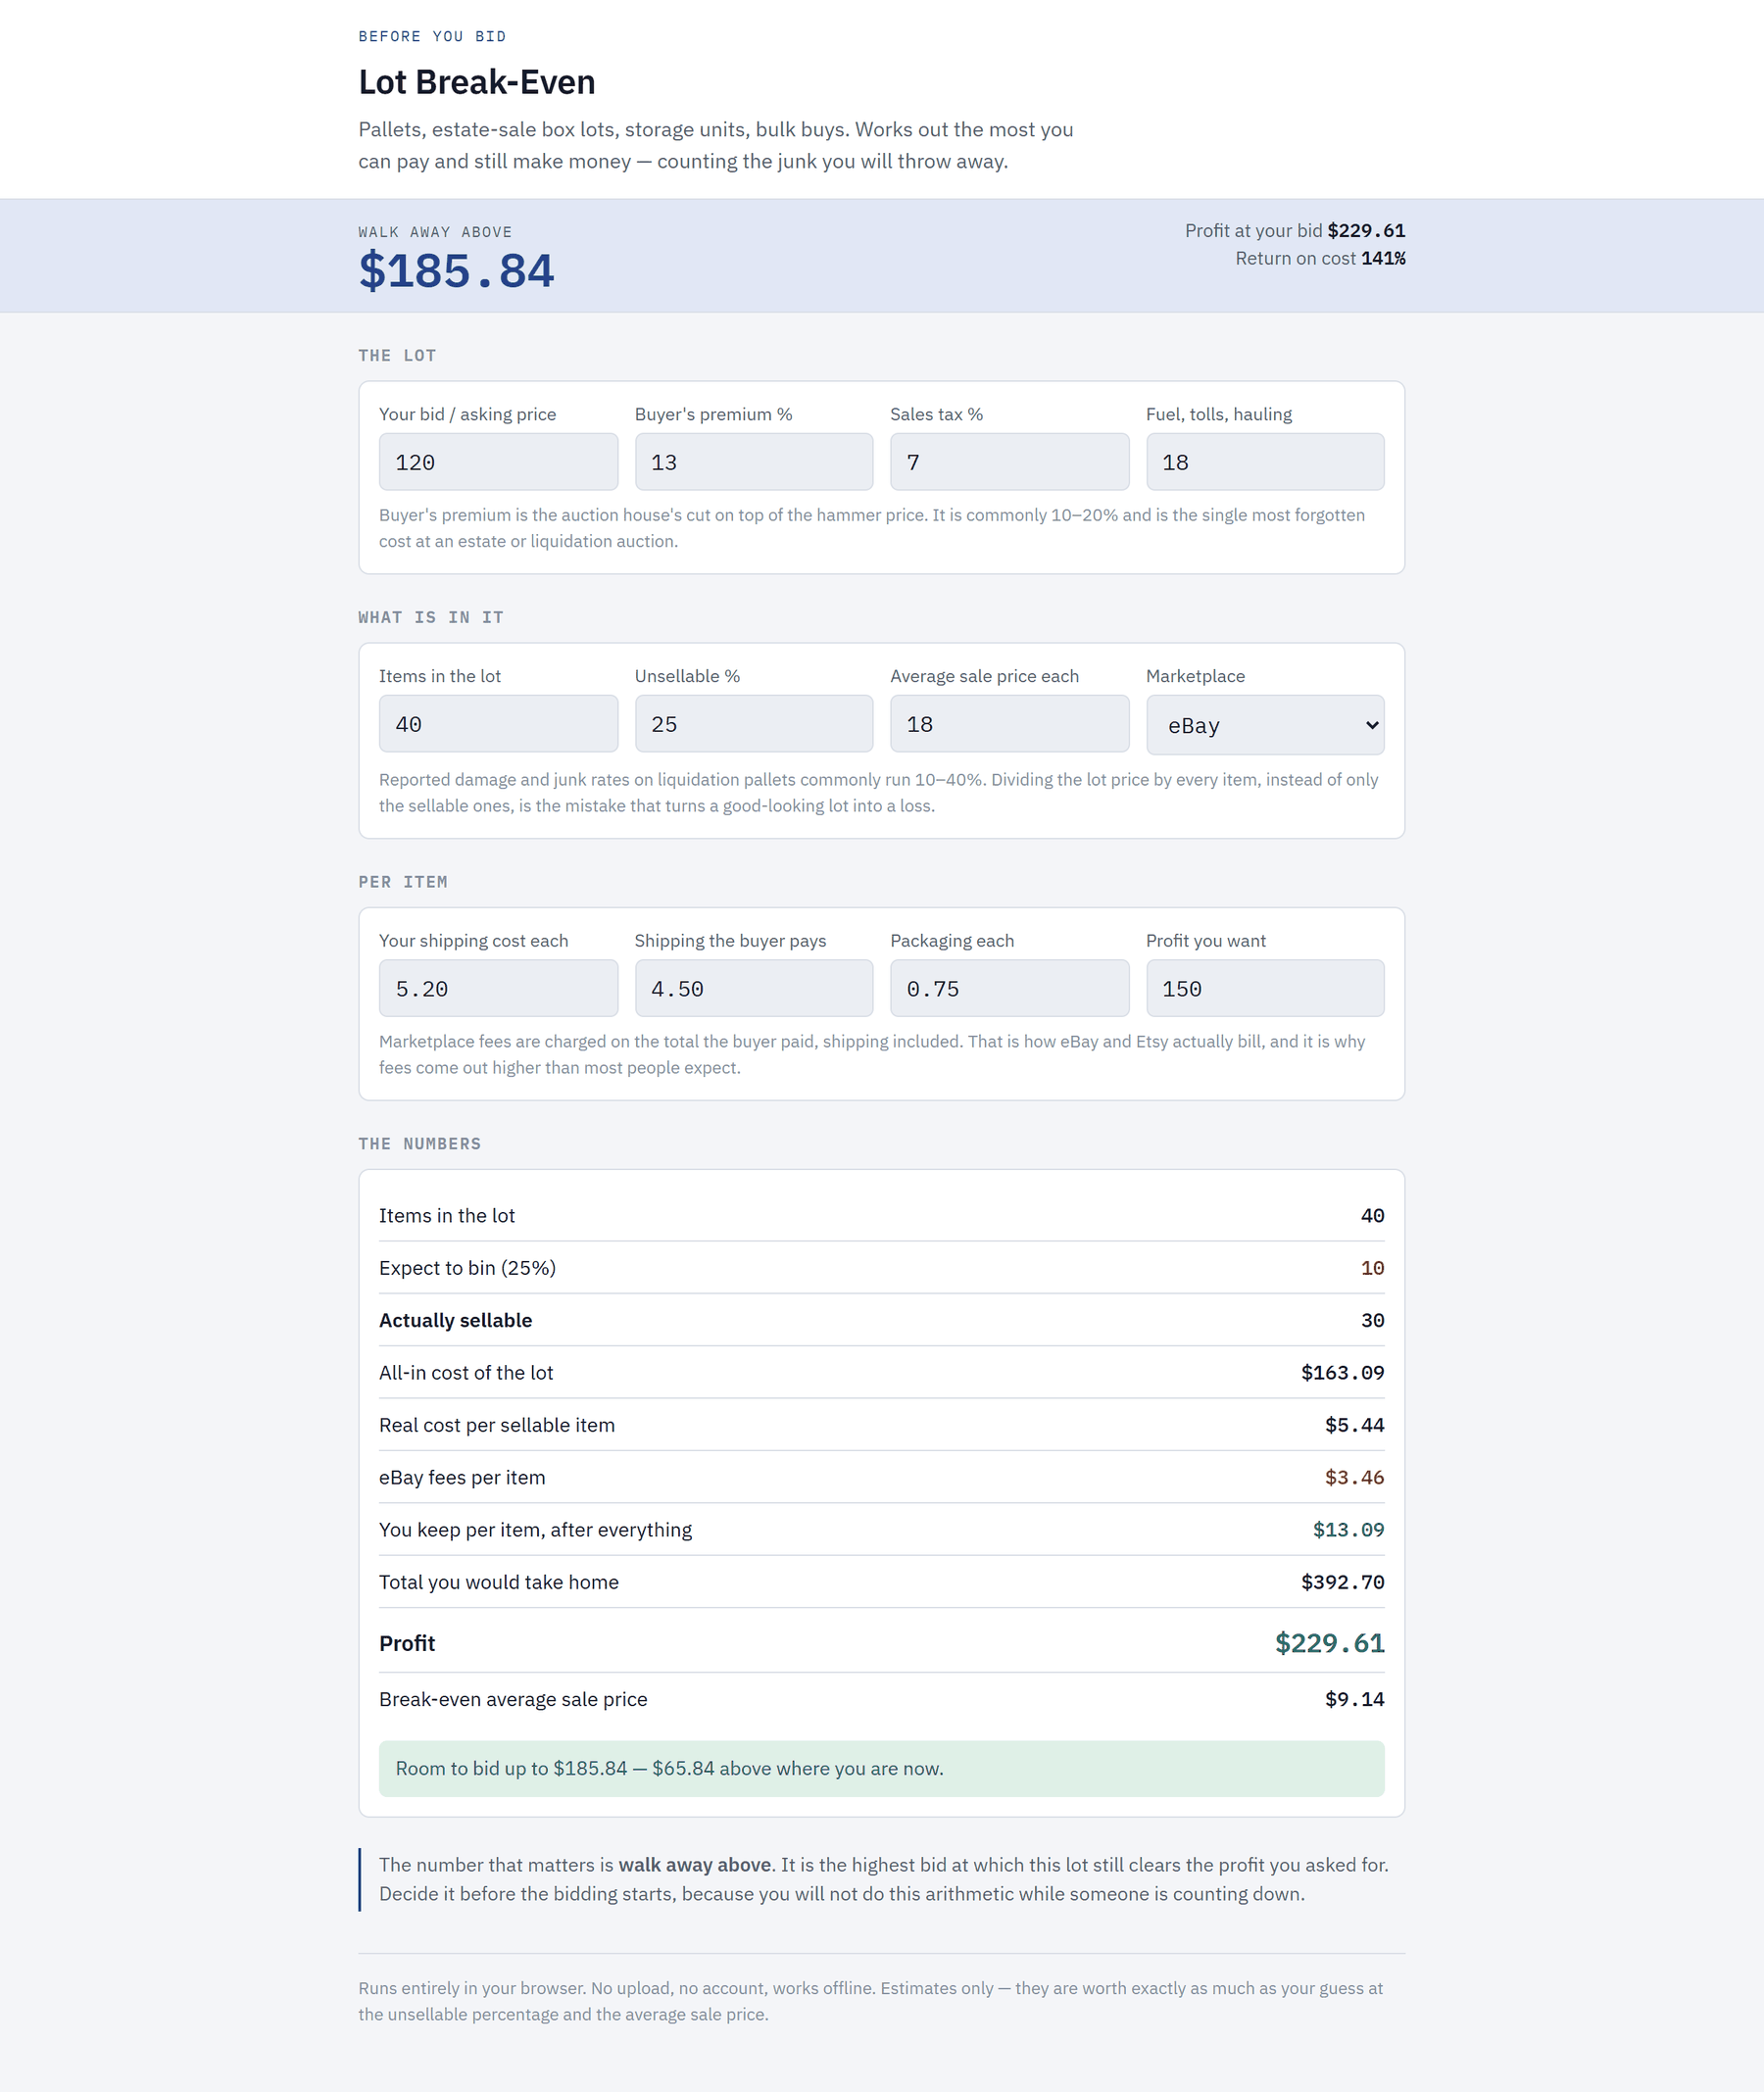Viewport: 1764px width, 2092px height.
Task: Select the All-in cost value $163.09
Action: [x=1342, y=1373]
